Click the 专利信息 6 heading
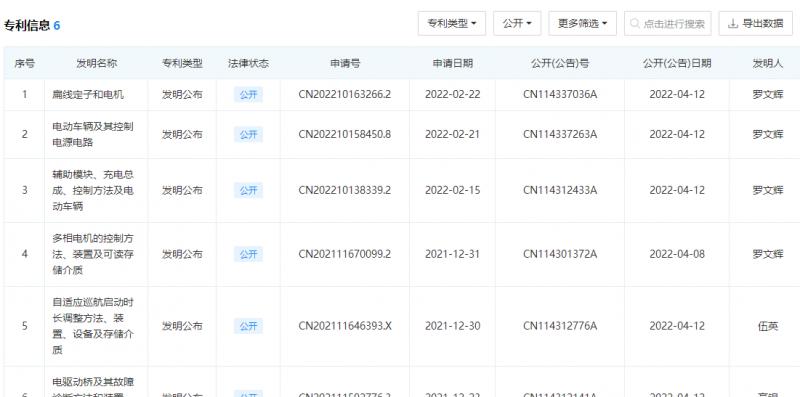Screen dimensions: 800x397 click(x=32, y=26)
